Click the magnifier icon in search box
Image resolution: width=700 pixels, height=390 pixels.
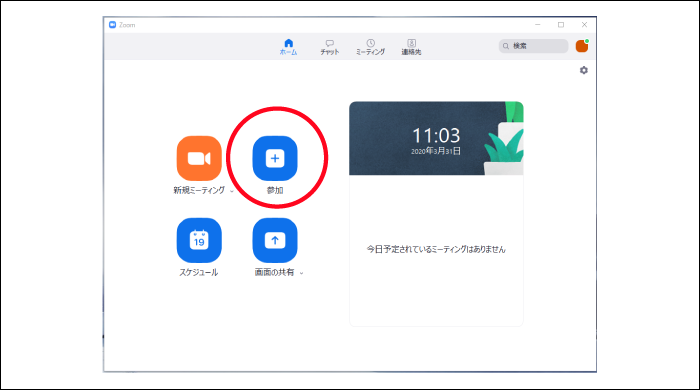click(x=506, y=46)
